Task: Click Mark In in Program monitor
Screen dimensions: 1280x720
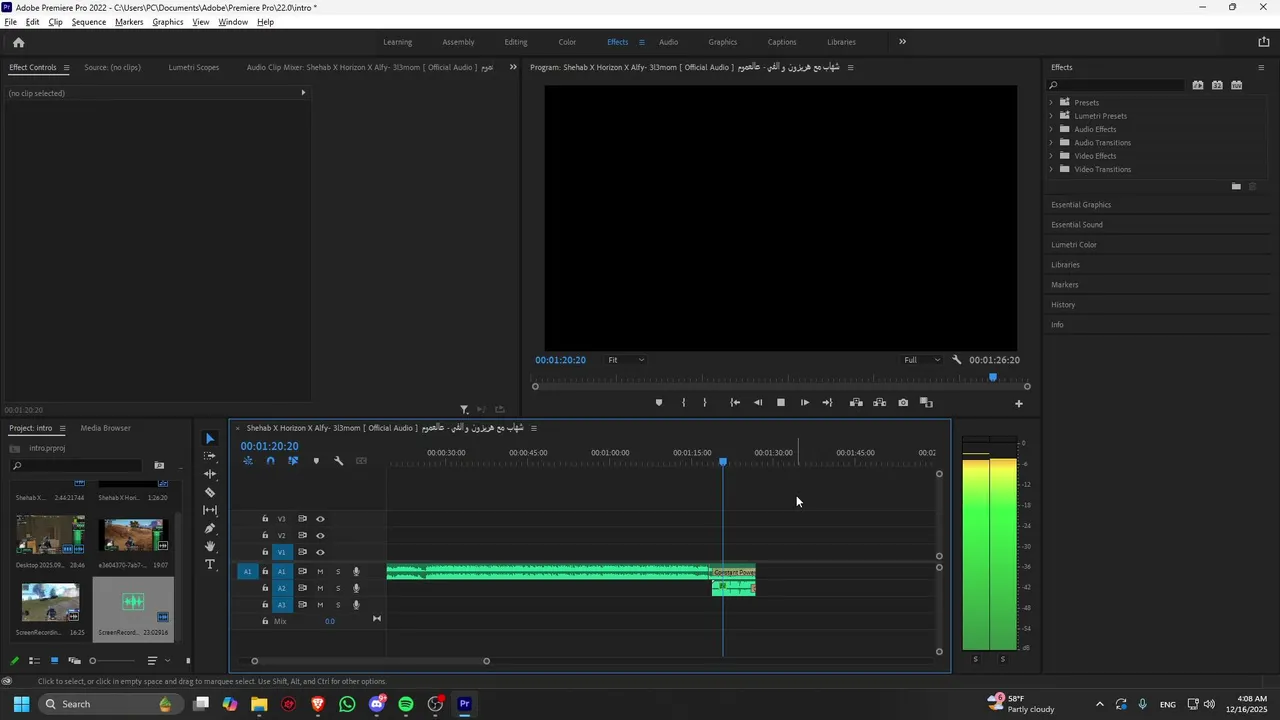Action: 684,403
